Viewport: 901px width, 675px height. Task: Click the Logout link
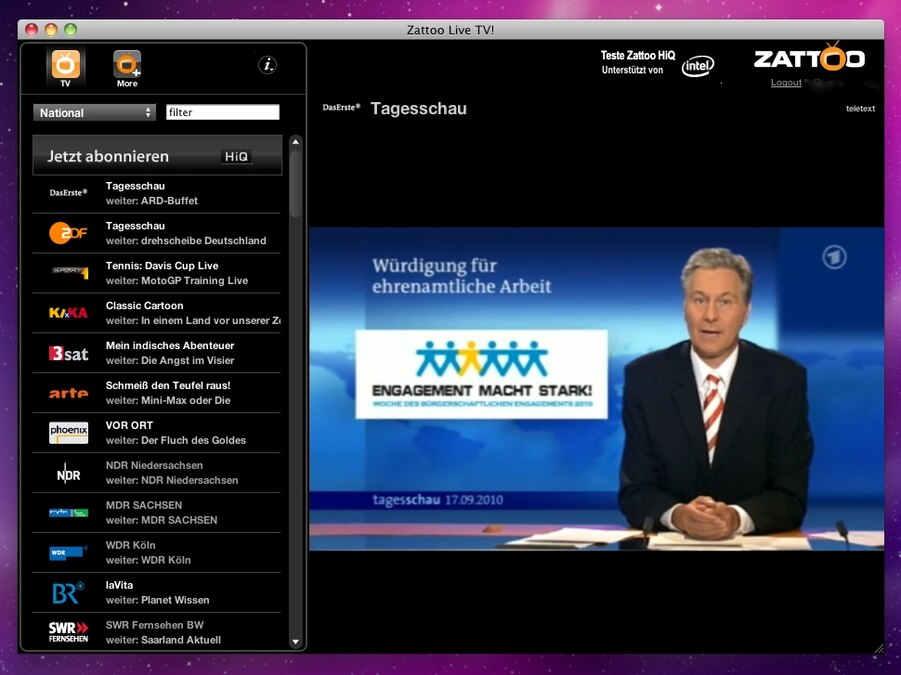point(786,83)
